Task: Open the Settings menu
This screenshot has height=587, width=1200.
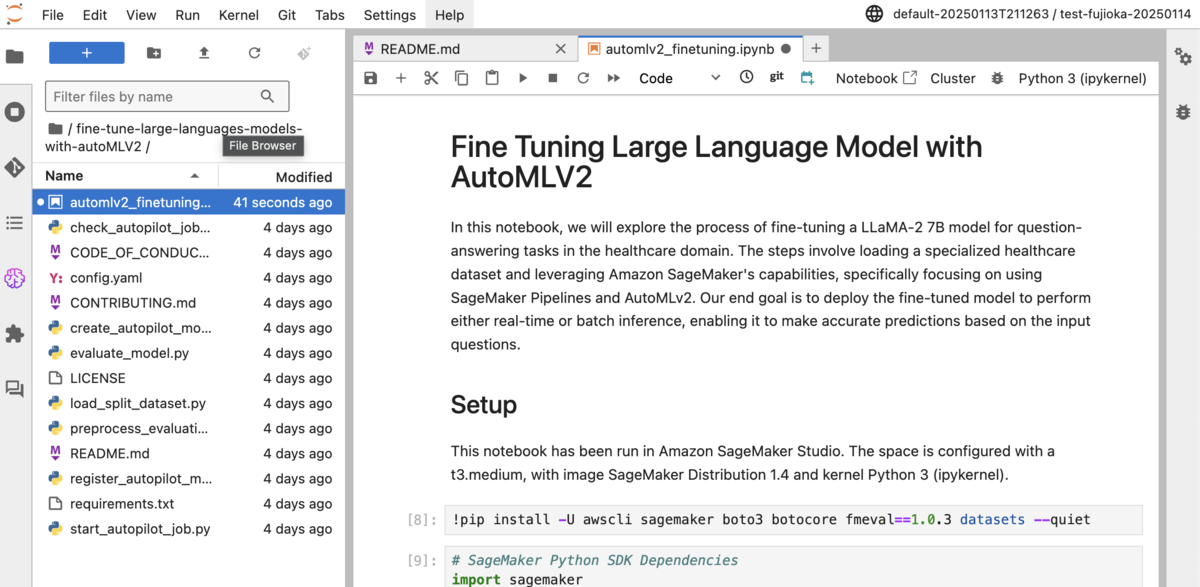Action: pyautogui.click(x=390, y=15)
